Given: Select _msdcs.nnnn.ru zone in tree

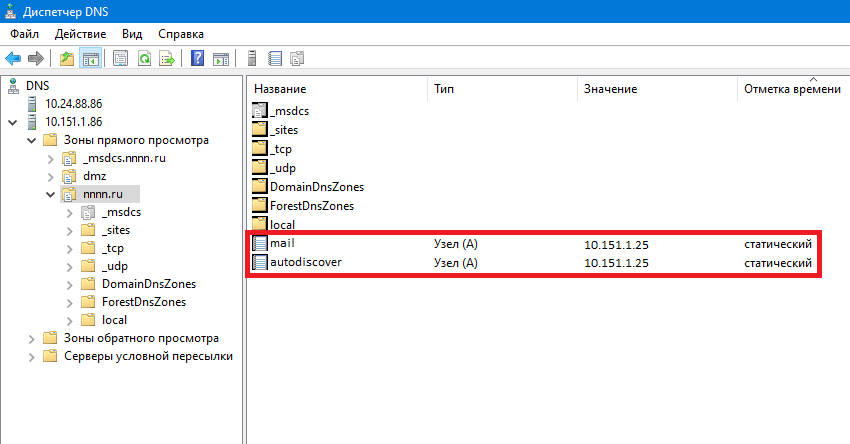Looking at the screenshot, I should coord(124,158).
